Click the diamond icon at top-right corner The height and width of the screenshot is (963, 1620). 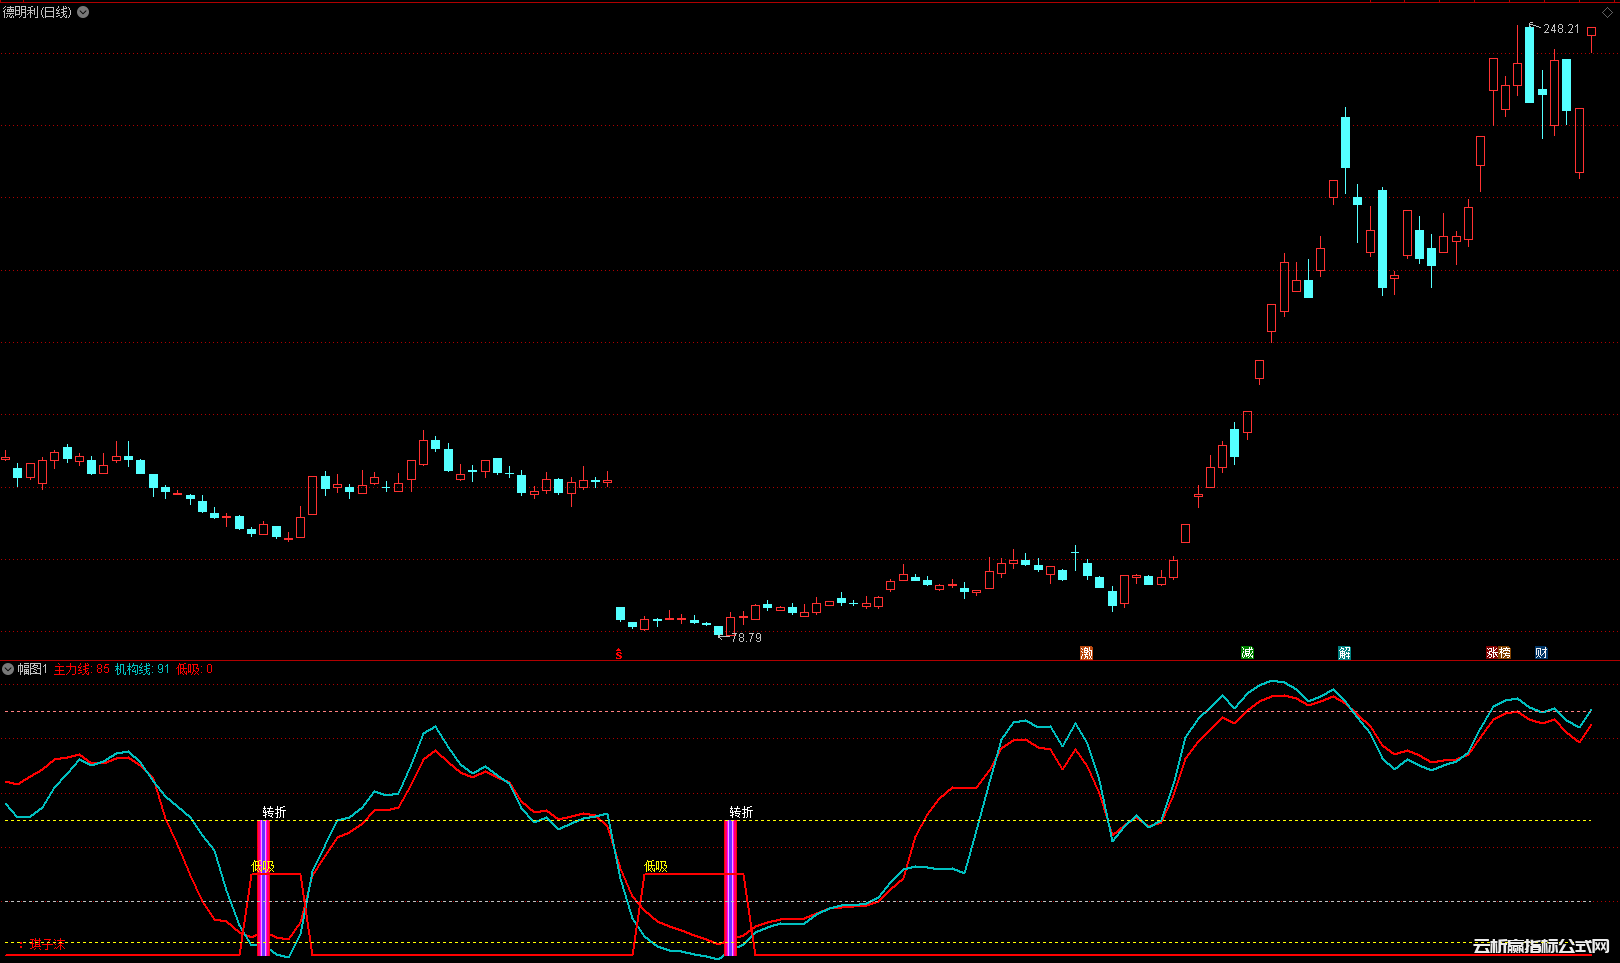pyautogui.click(x=1608, y=12)
